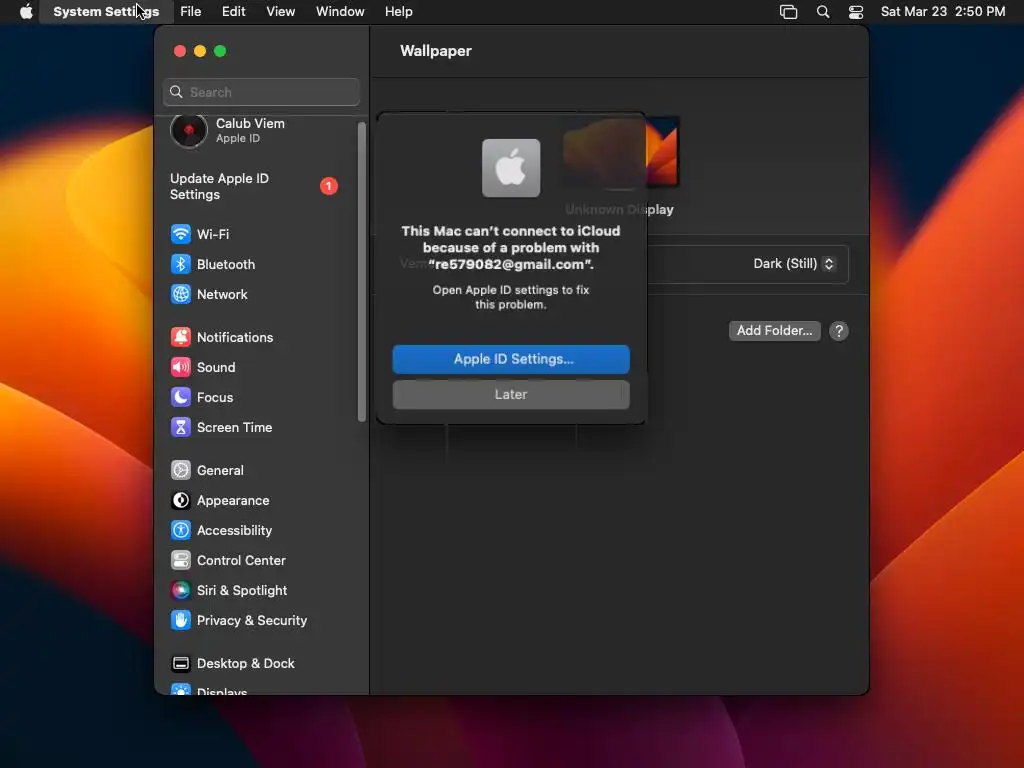Open the Dark (Still) appearance dropdown
Image resolution: width=1024 pixels, height=768 pixels.
point(793,264)
